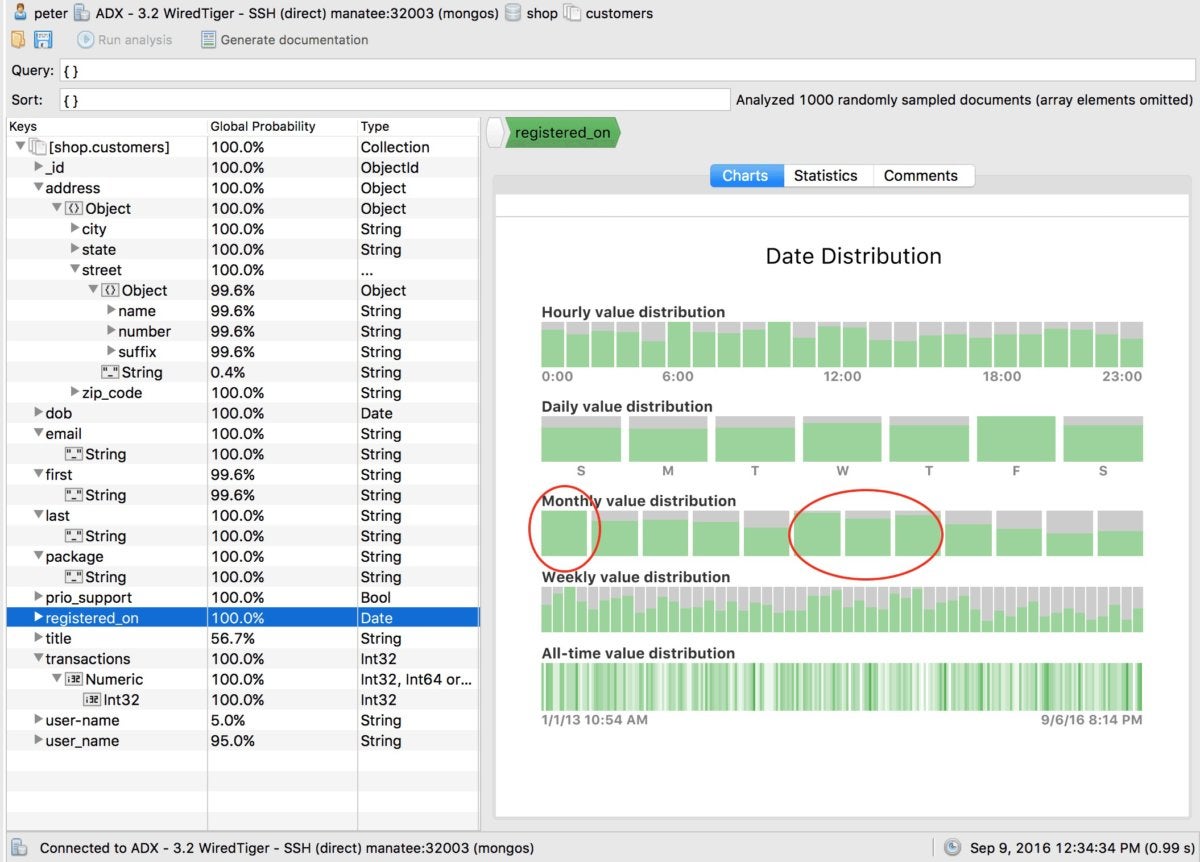Click the 0.4% probability cell
The width and height of the screenshot is (1200, 862).
tap(228, 372)
